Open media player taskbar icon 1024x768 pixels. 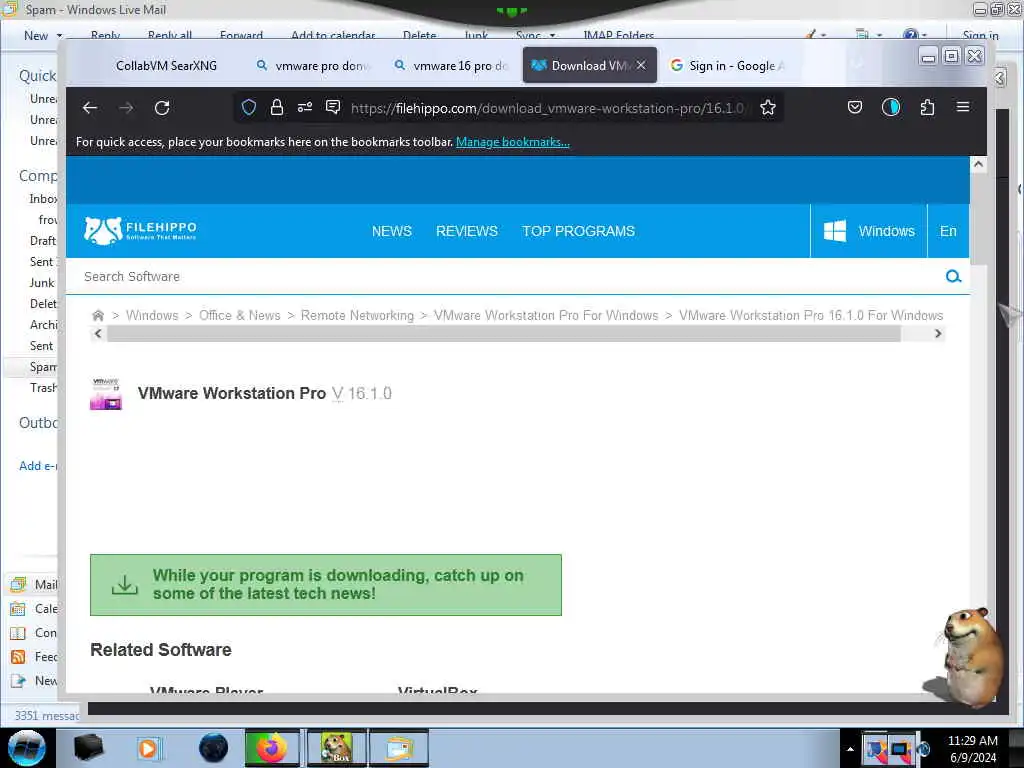coord(148,748)
